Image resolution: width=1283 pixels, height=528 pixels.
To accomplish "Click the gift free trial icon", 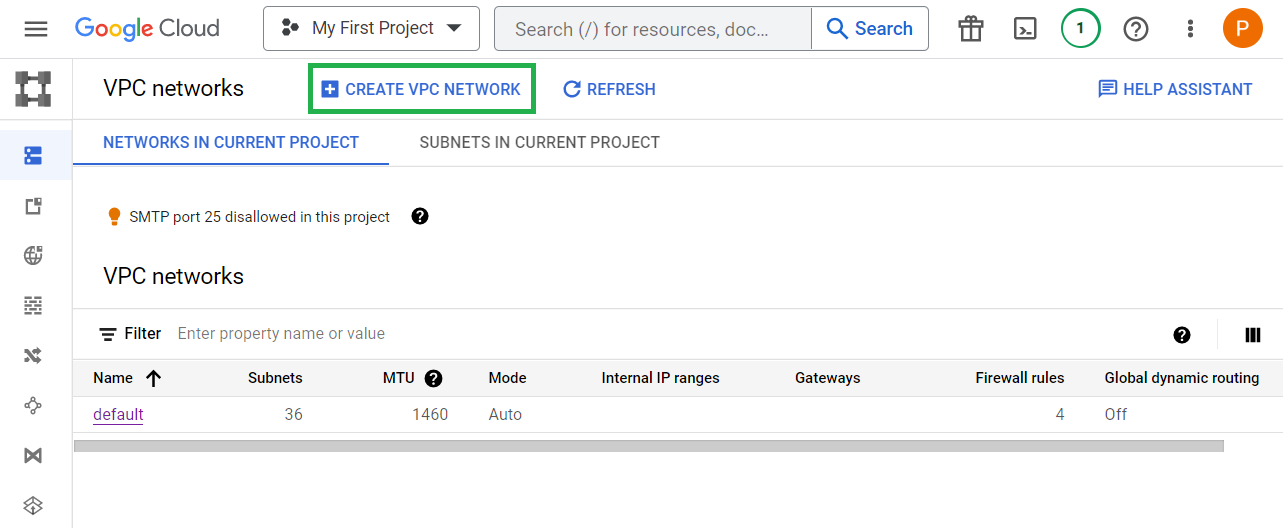I will click(x=970, y=29).
